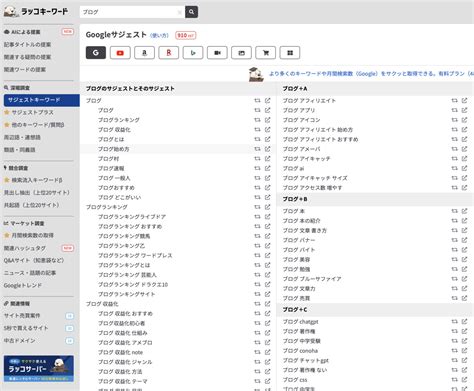The width and height of the screenshot is (474, 391).
Task: Open Googleトレンド in sidebar
Action: (23, 285)
